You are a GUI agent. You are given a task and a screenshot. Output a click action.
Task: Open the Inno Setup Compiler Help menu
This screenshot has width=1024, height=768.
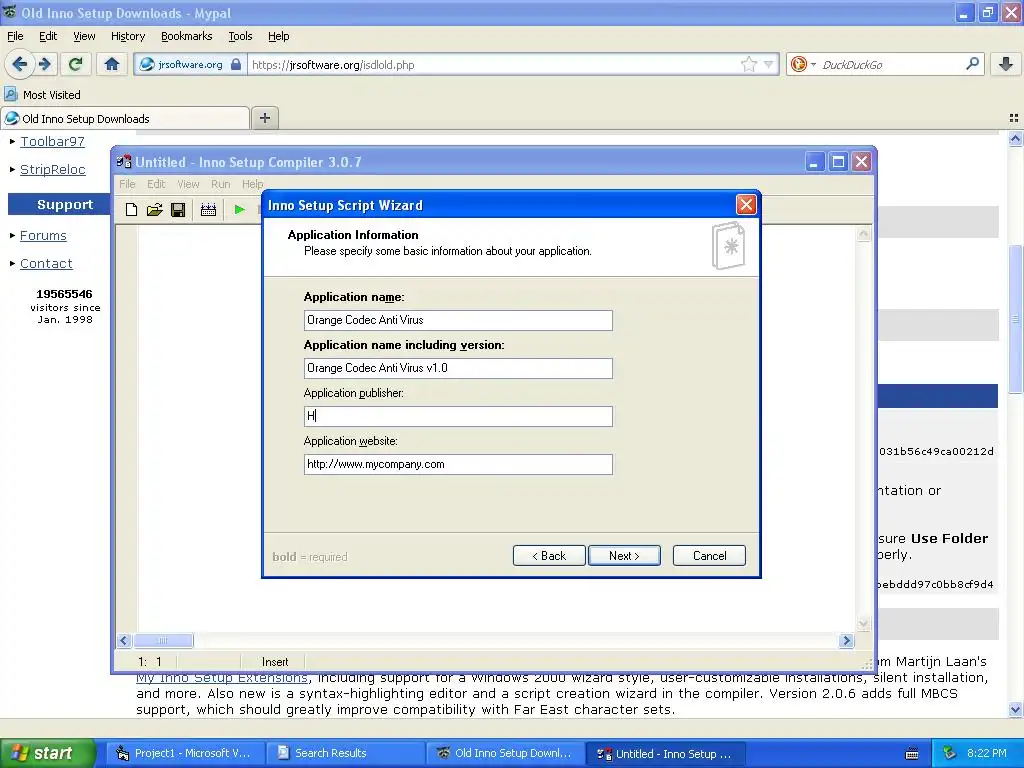[252, 184]
